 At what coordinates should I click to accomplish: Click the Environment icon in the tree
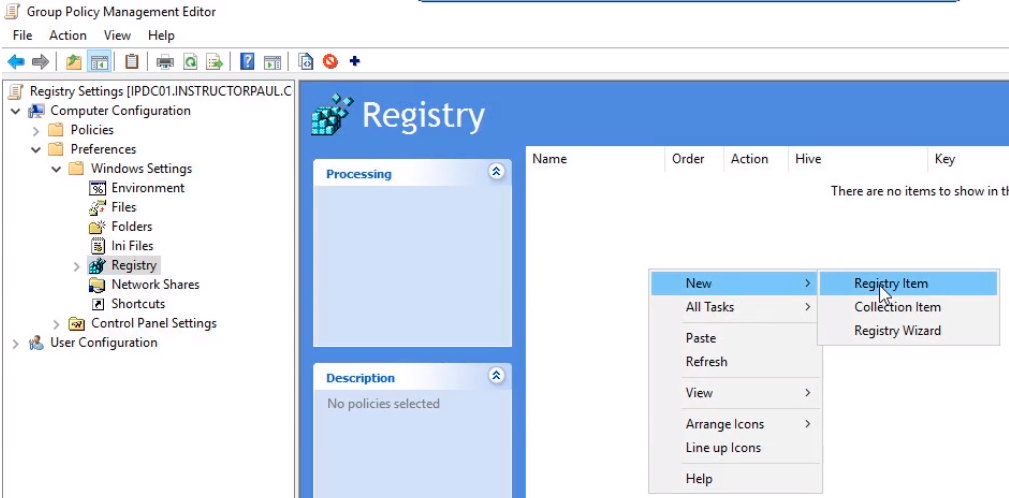pyautogui.click(x=97, y=188)
